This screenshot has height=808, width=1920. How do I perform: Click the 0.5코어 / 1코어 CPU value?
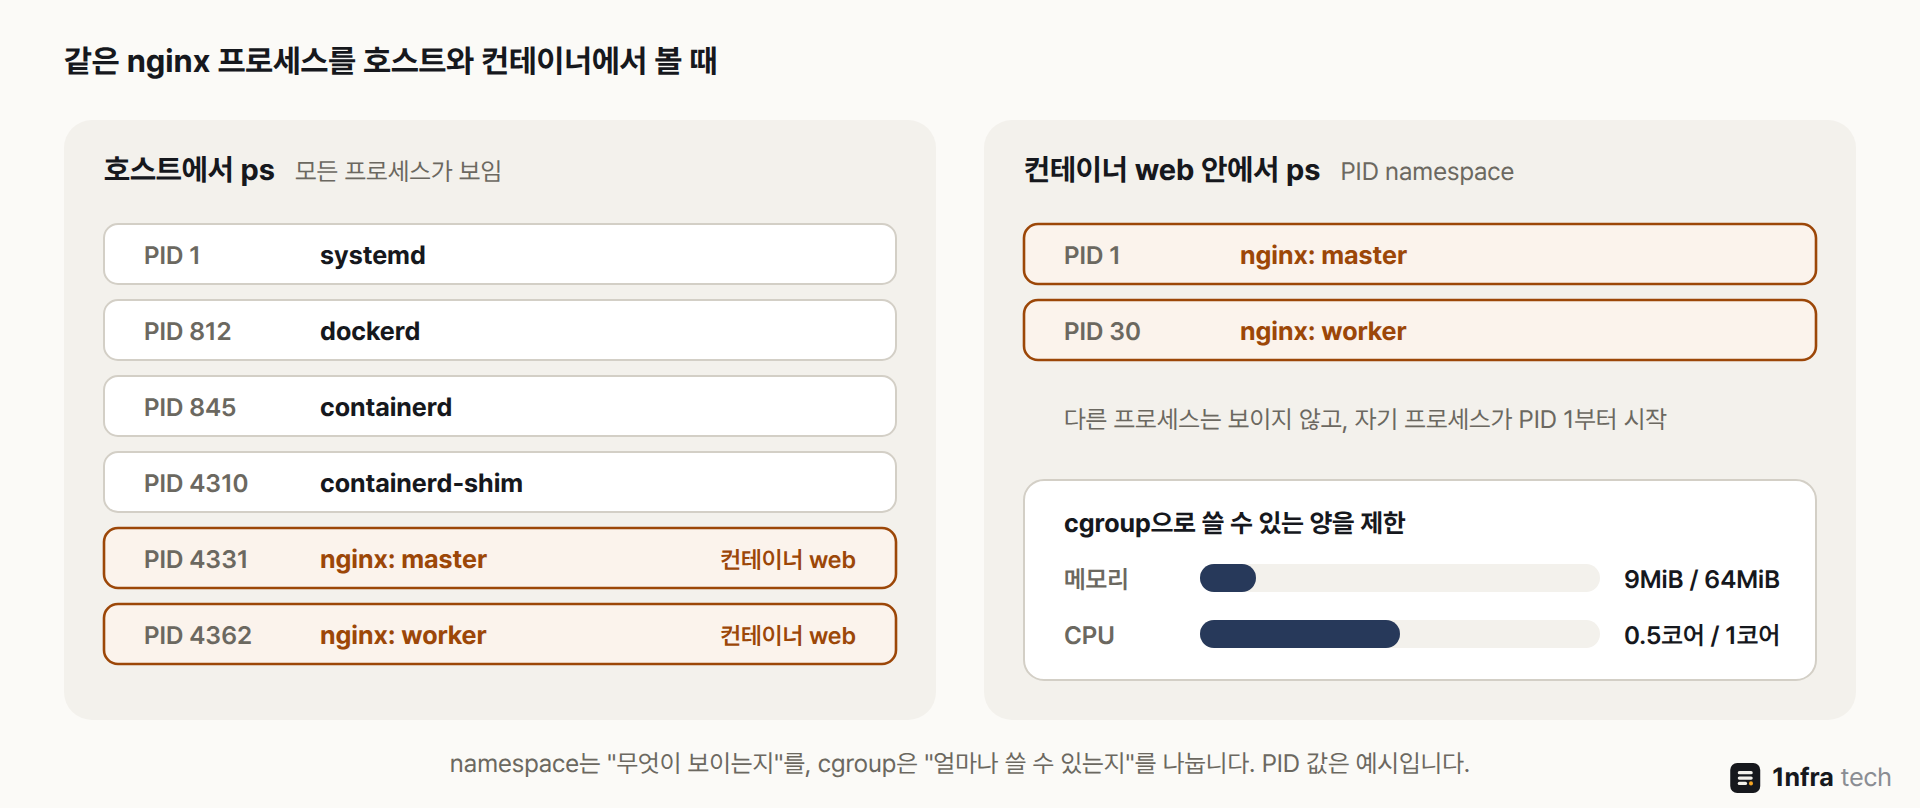tap(1702, 635)
